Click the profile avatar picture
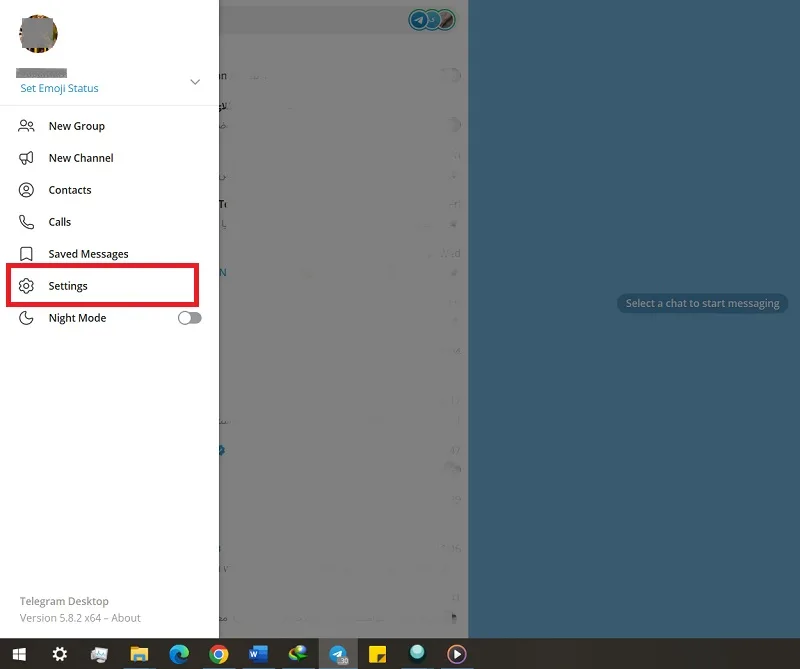This screenshot has width=800, height=669. (38, 34)
